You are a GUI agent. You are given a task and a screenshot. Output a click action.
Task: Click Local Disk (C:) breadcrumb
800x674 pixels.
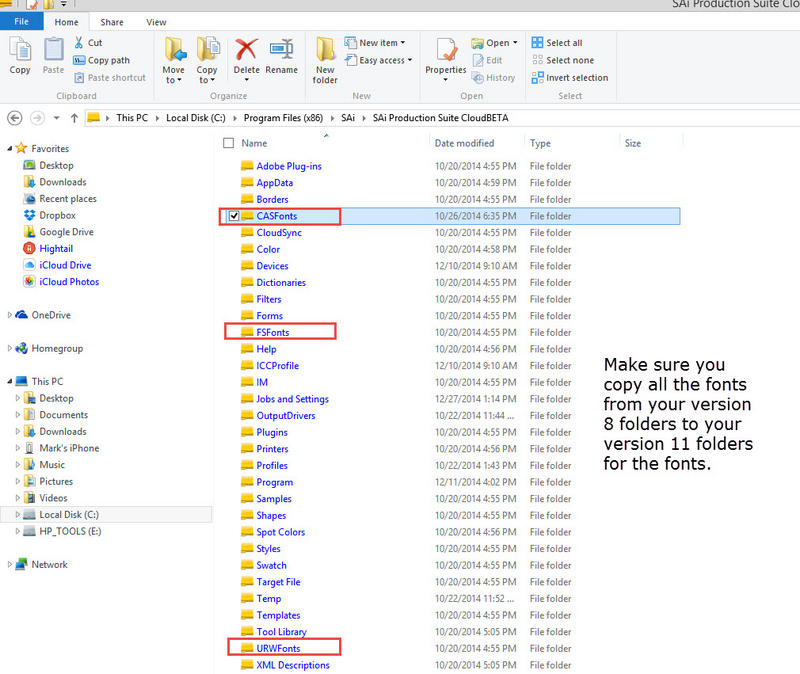196,118
